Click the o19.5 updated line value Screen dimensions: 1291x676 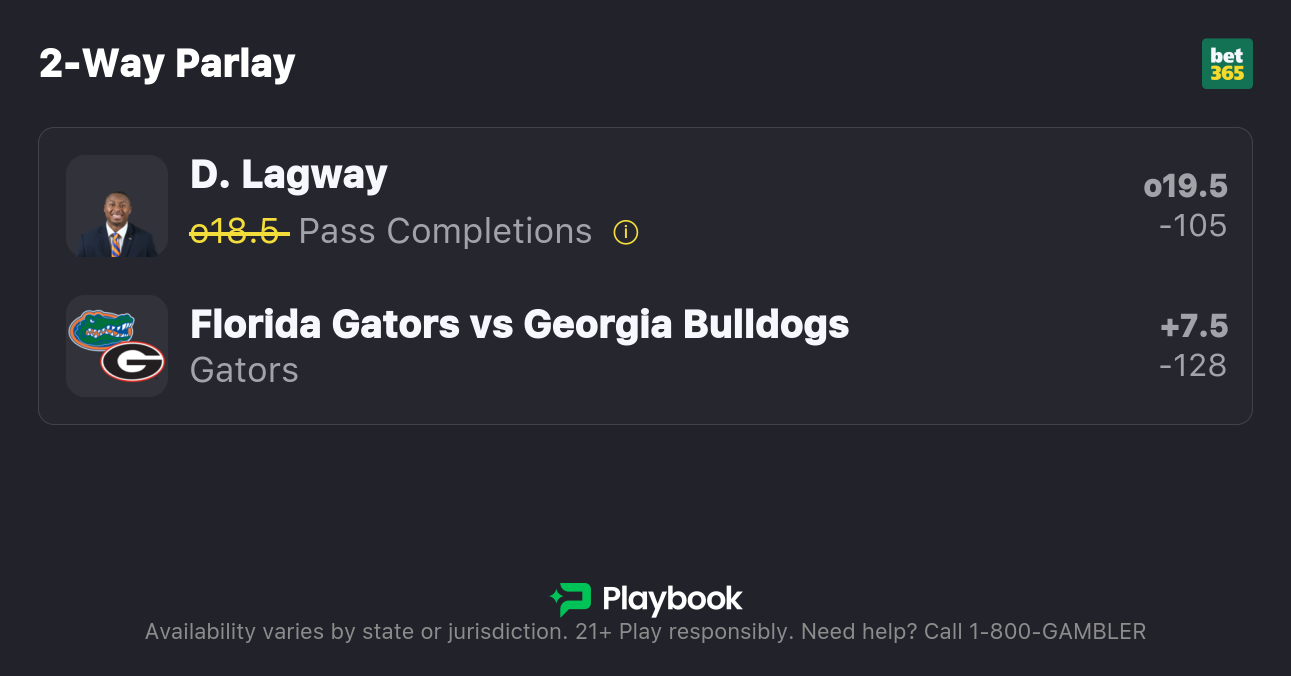tap(1185, 187)
